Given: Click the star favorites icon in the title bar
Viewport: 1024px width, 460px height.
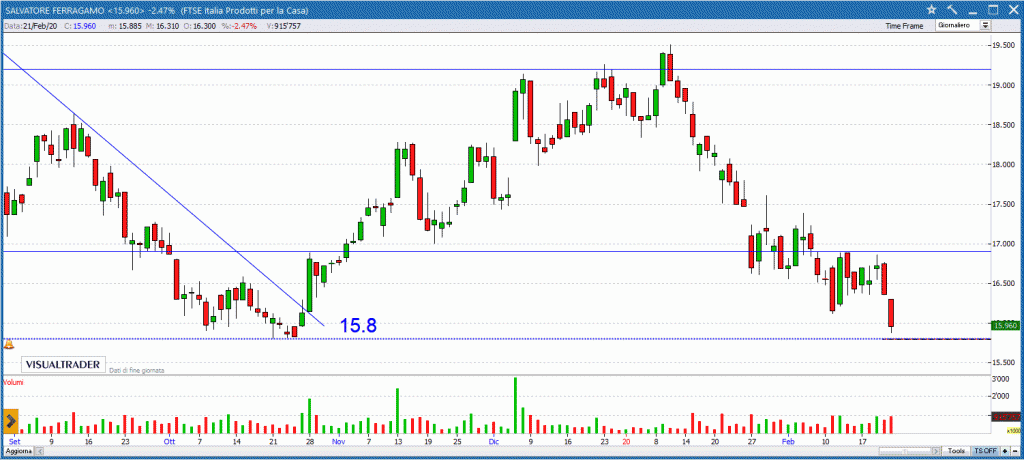Looking at the screenshot, I should pyautogui.click(x=931, y=9).
